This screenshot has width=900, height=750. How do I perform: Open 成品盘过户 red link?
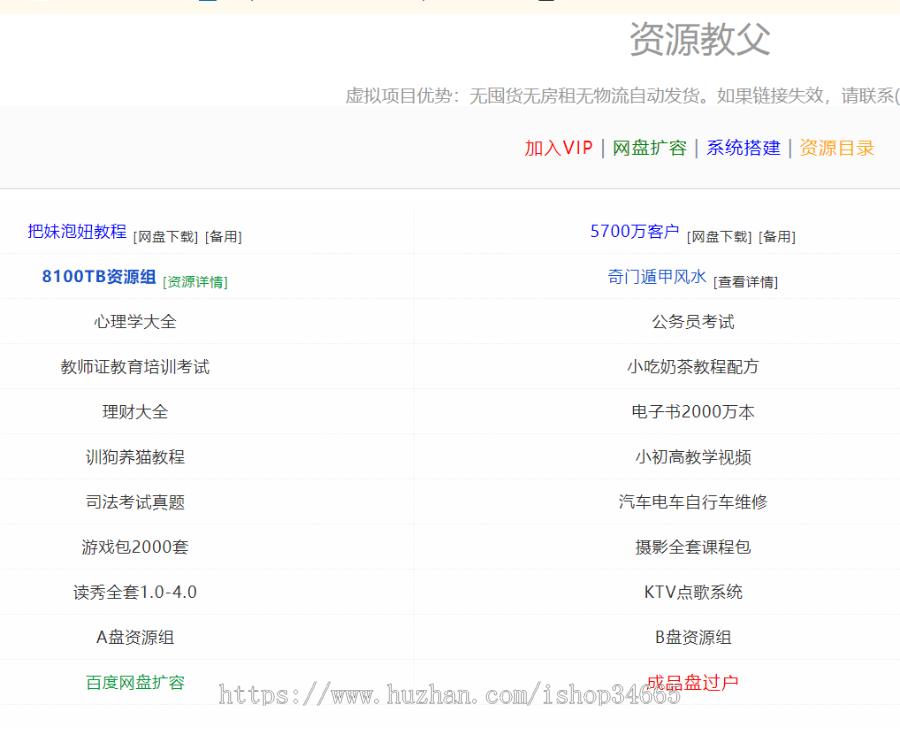[693, 683]
